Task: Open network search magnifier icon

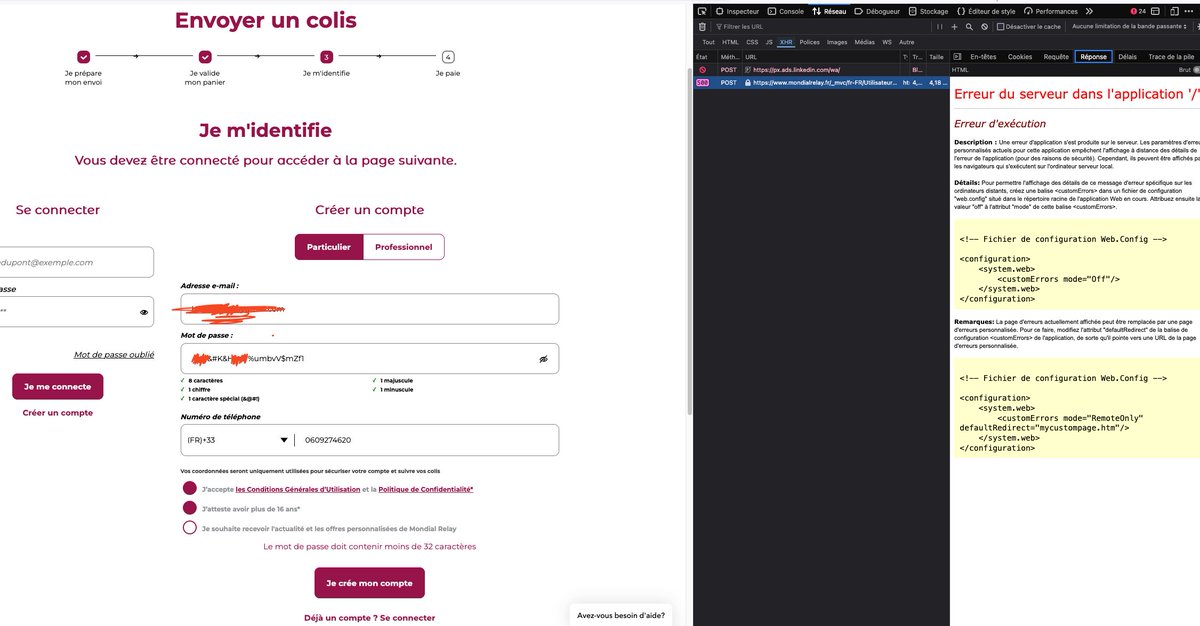Action: [969, 27]
